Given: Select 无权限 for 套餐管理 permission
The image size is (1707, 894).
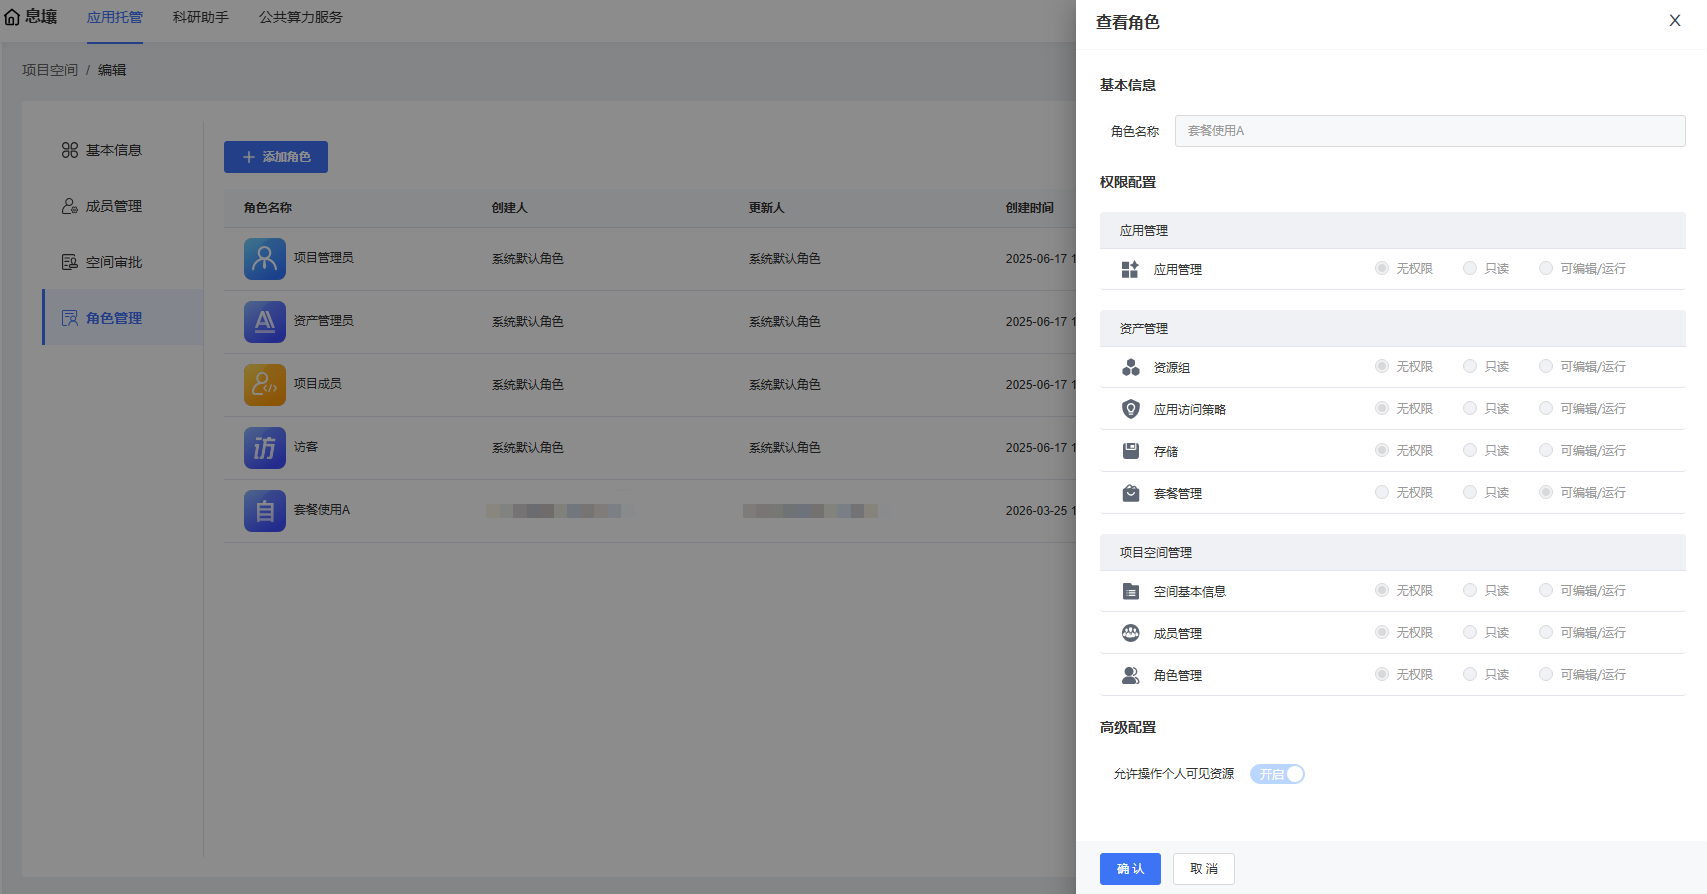Looking at the screenshot, I should click(1382, 492).
